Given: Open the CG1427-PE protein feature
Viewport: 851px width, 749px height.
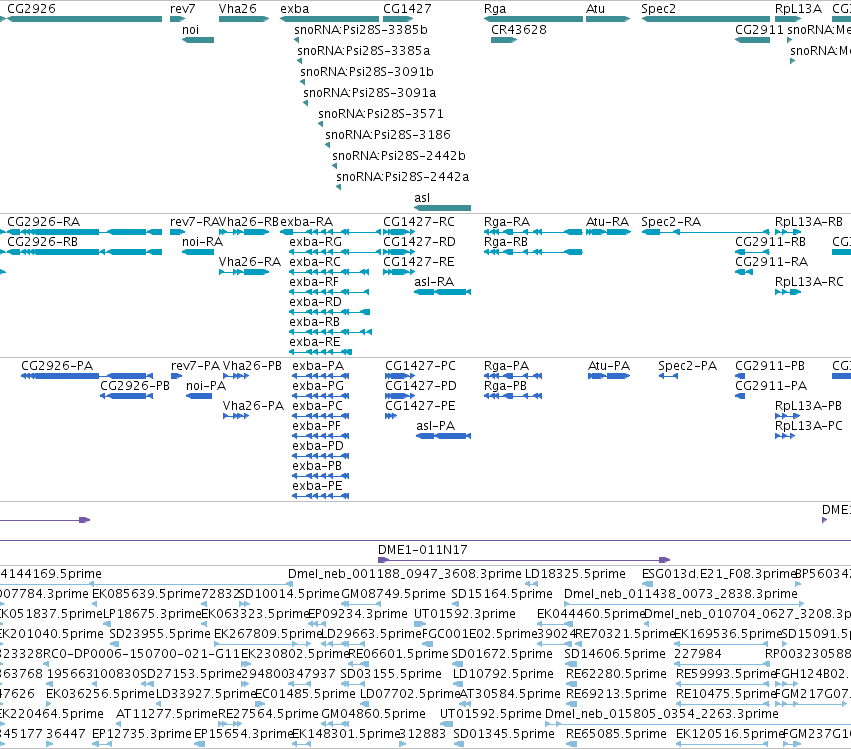Looking at the screenshot, I should (391, 416).
